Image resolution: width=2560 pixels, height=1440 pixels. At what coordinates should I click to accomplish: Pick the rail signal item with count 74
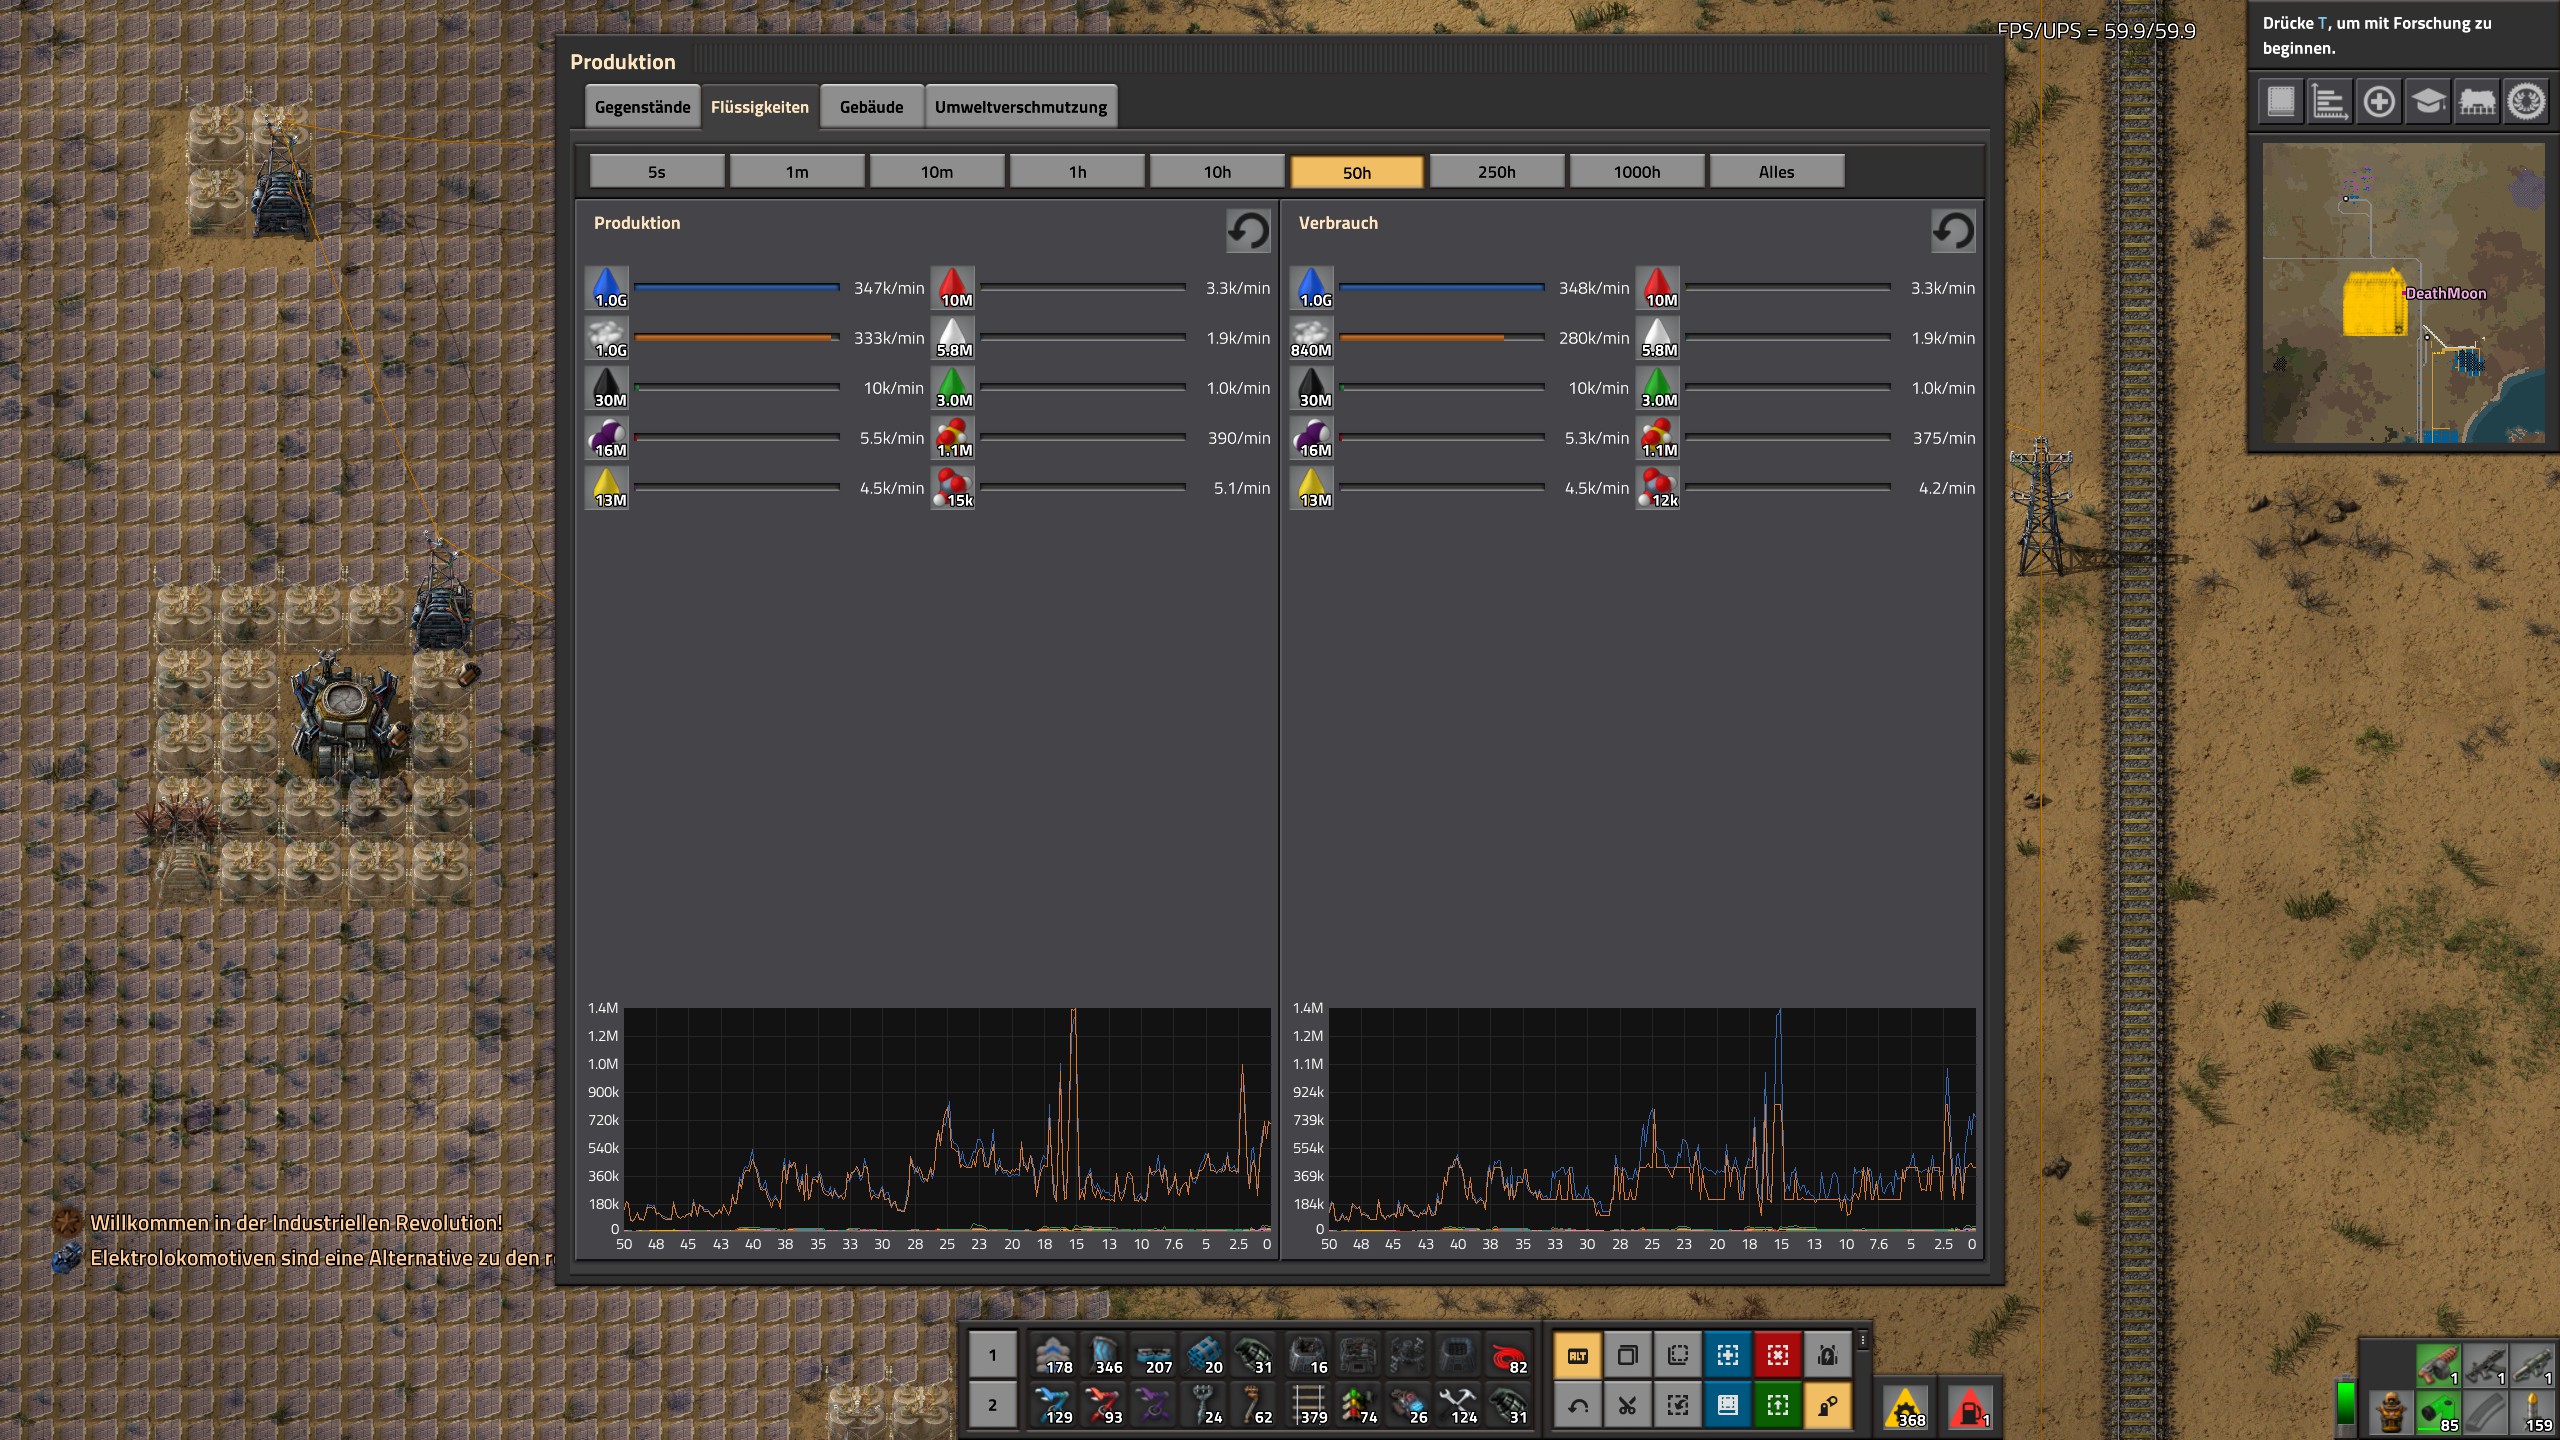[1358, 1404]
